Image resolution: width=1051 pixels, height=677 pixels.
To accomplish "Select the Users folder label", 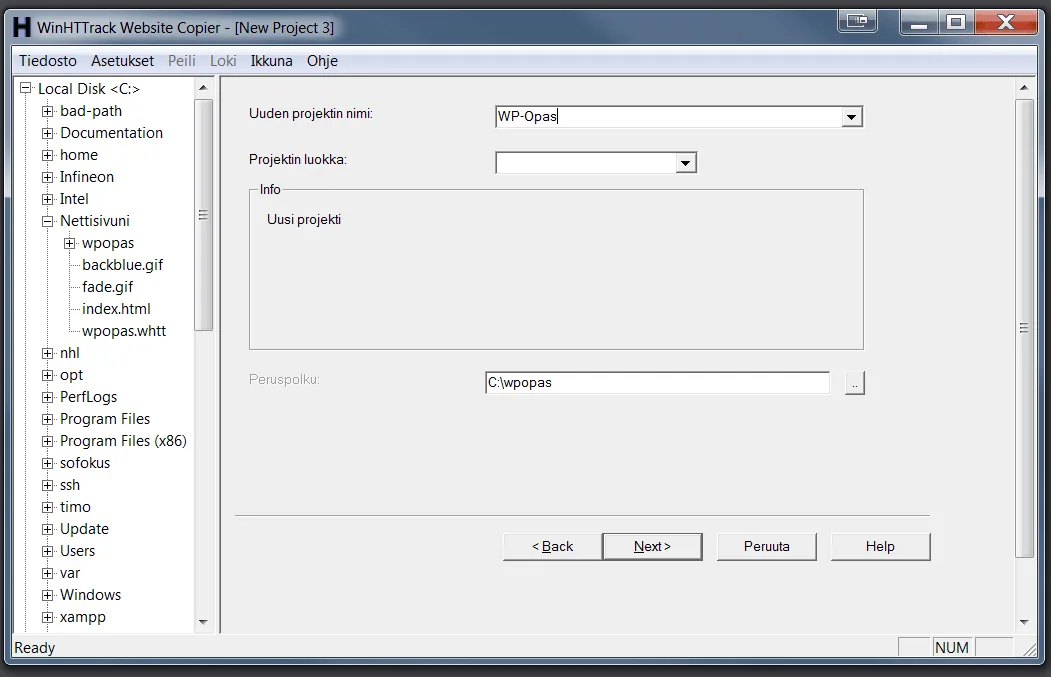I will [78, 551].
